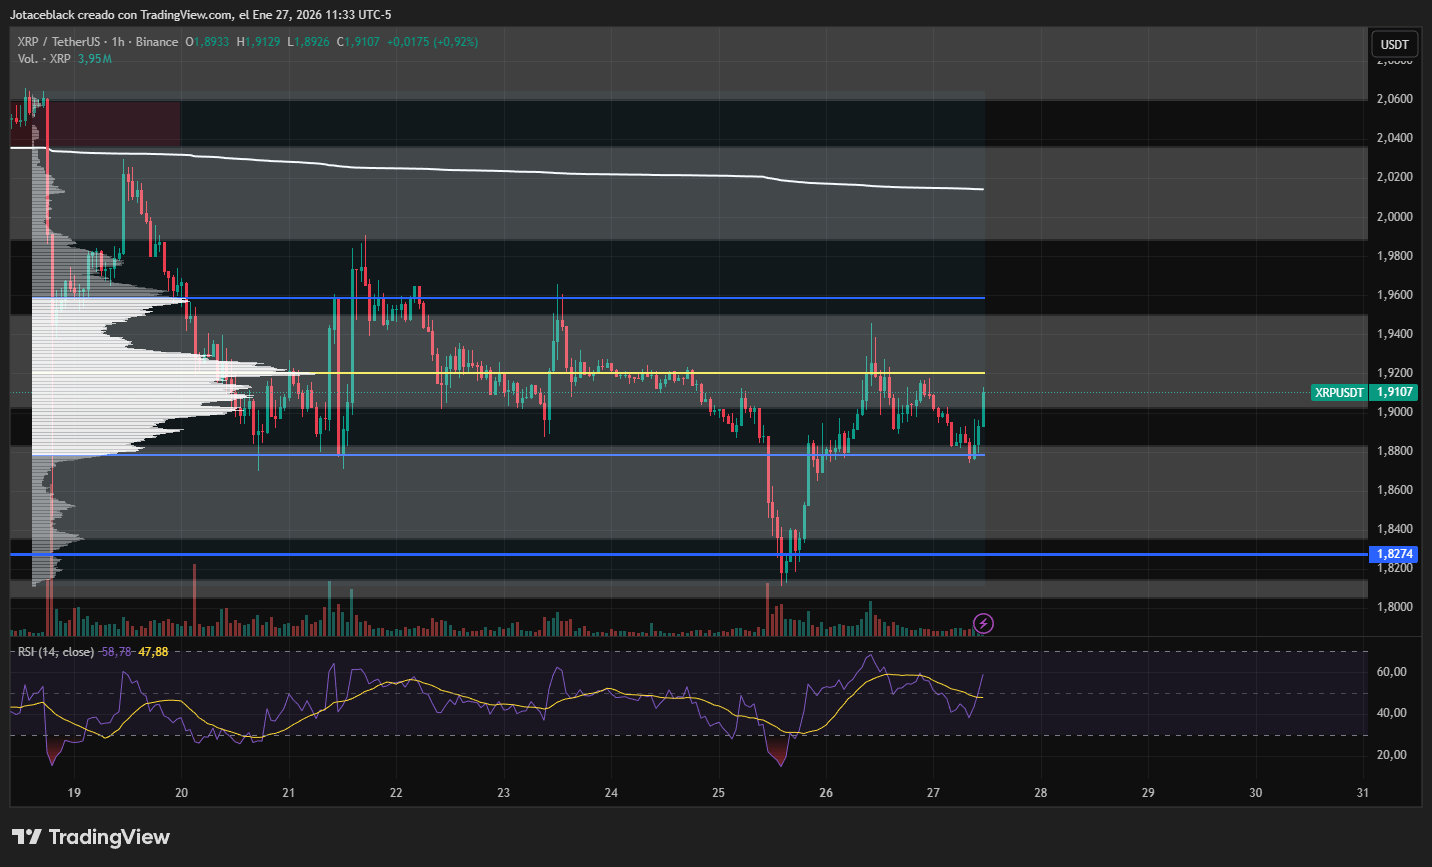Click the yellow 47,88 RSI value
Screen dimensions: 1432x867
[153, 652]
